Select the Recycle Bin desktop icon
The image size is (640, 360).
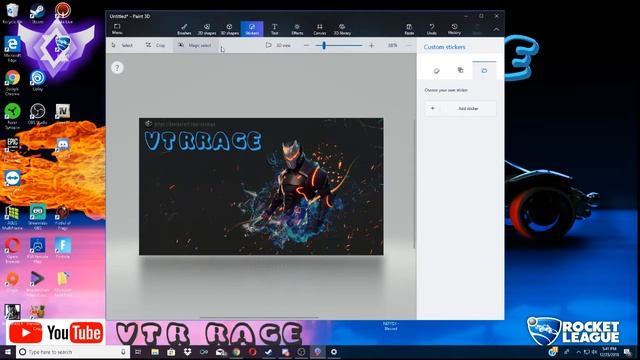click(x=12, y=13)
